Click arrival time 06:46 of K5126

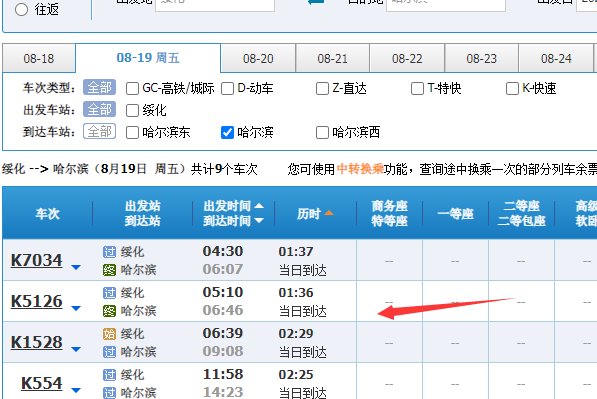(x=223, y=310)
